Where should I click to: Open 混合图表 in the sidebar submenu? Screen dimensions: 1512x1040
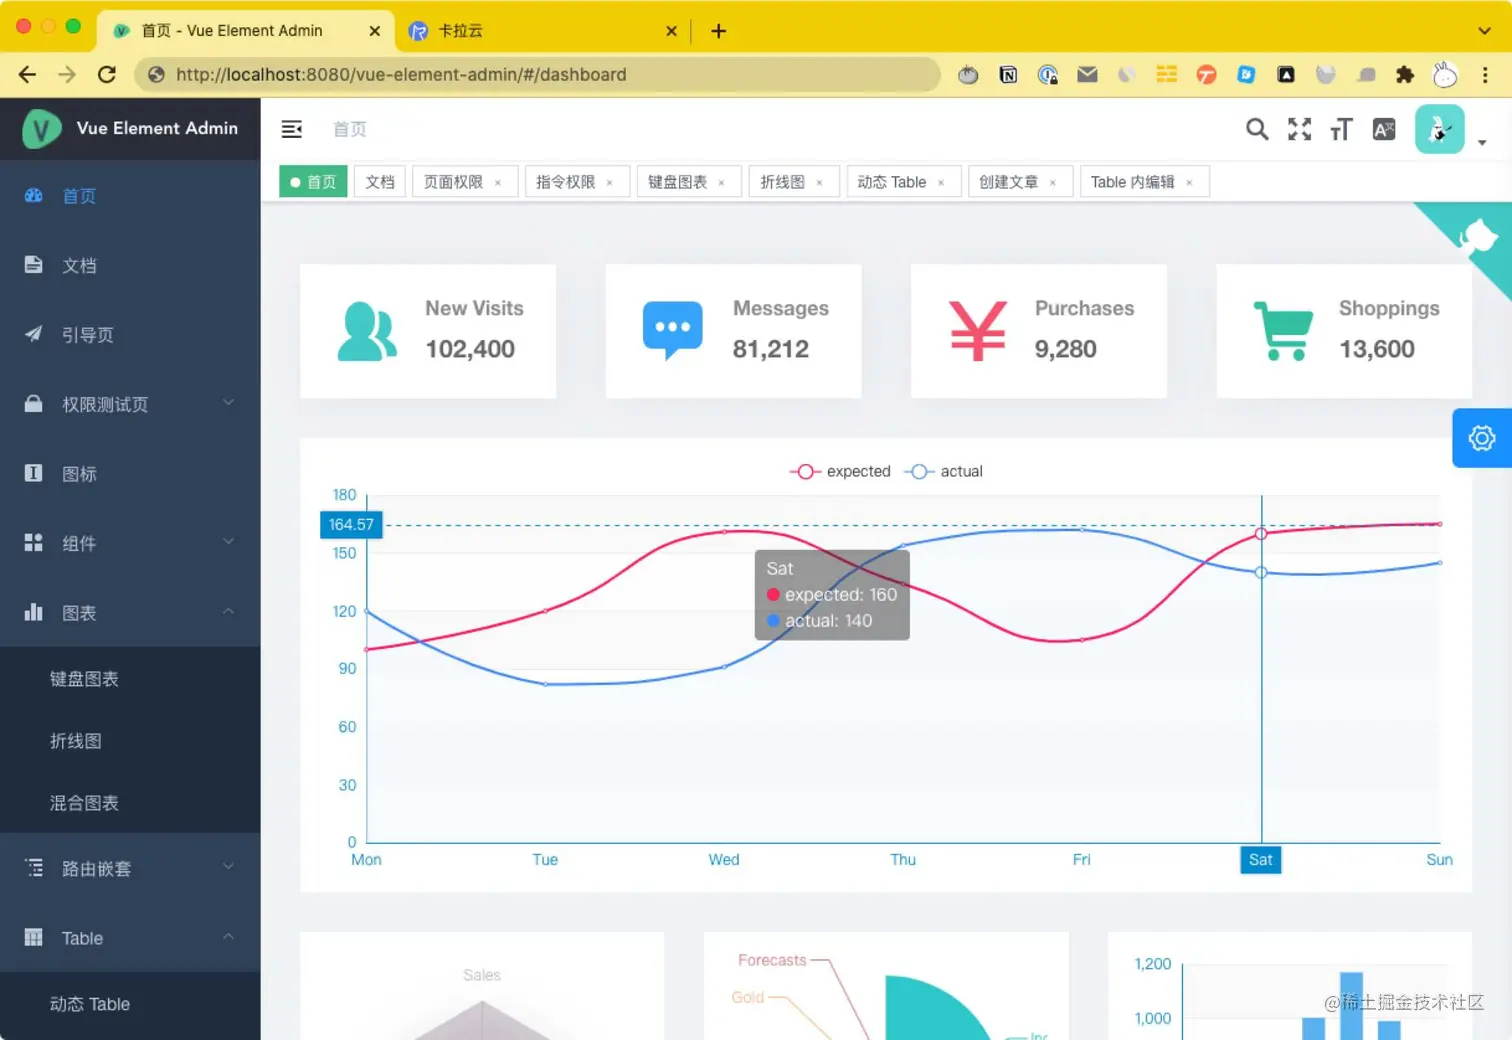[130, 803]
